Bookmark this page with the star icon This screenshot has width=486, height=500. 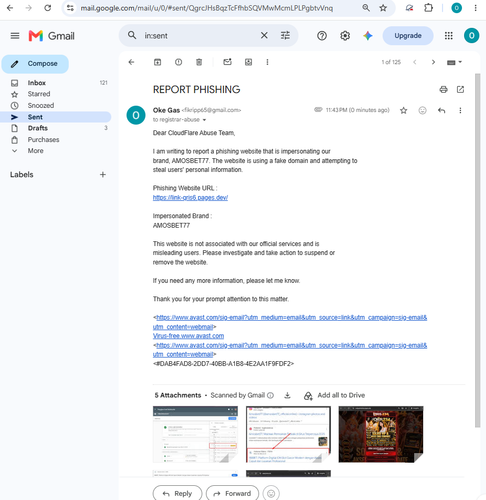click(383, 8)
